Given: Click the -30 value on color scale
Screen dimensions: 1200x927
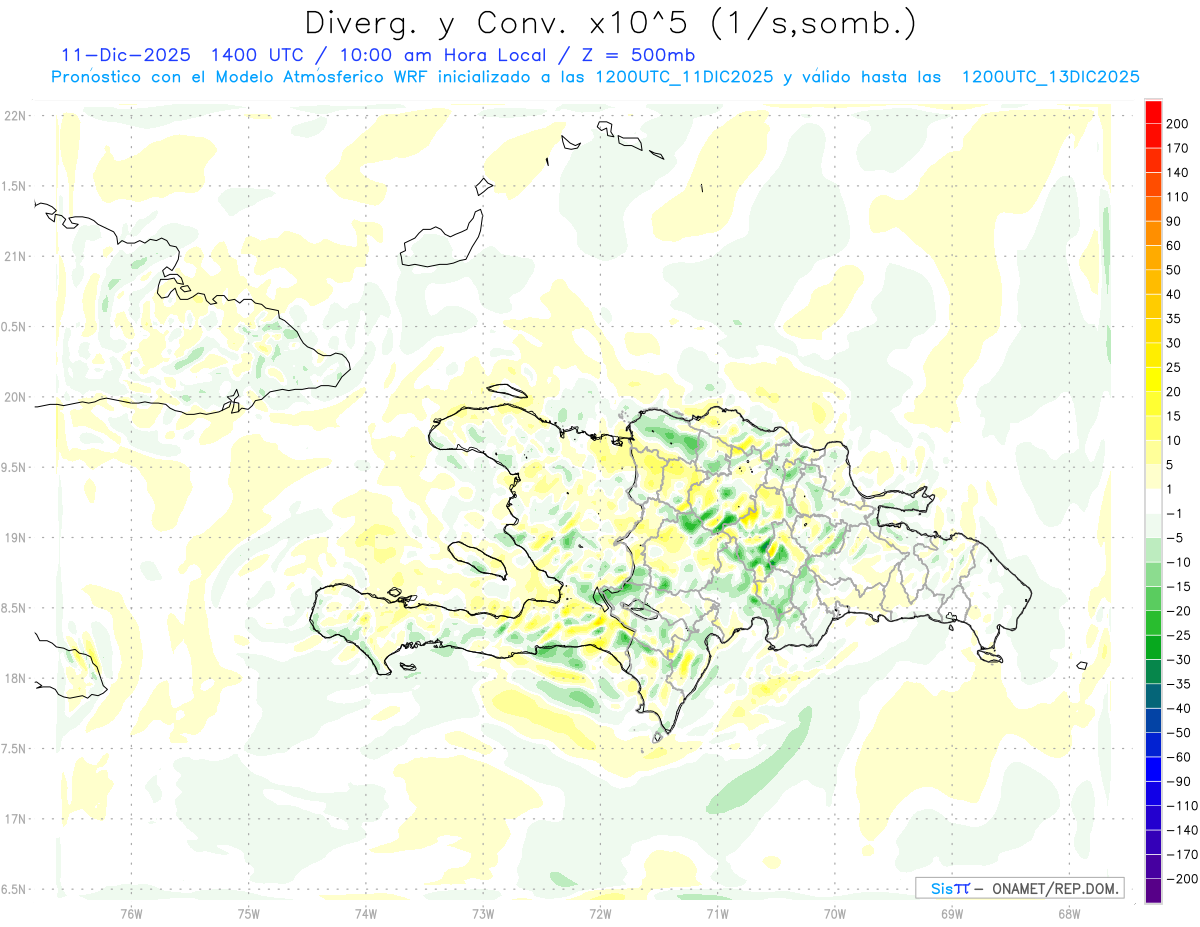Looking at the screenshot, I should pyautogui.click(x=1178, y=660).
